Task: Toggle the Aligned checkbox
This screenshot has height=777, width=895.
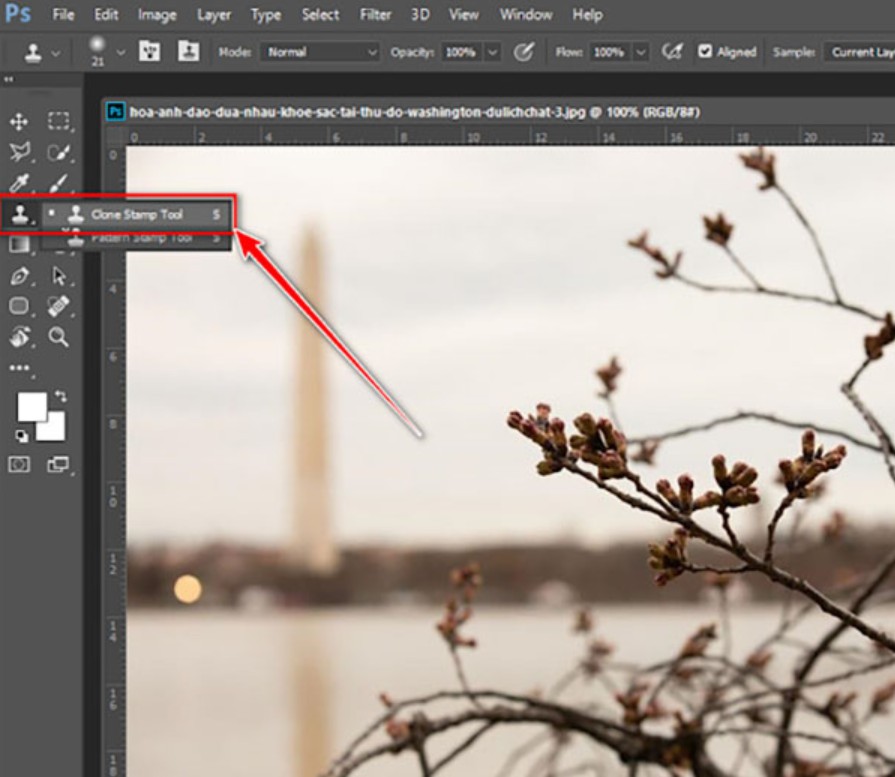Action: [x=705, y=52]
